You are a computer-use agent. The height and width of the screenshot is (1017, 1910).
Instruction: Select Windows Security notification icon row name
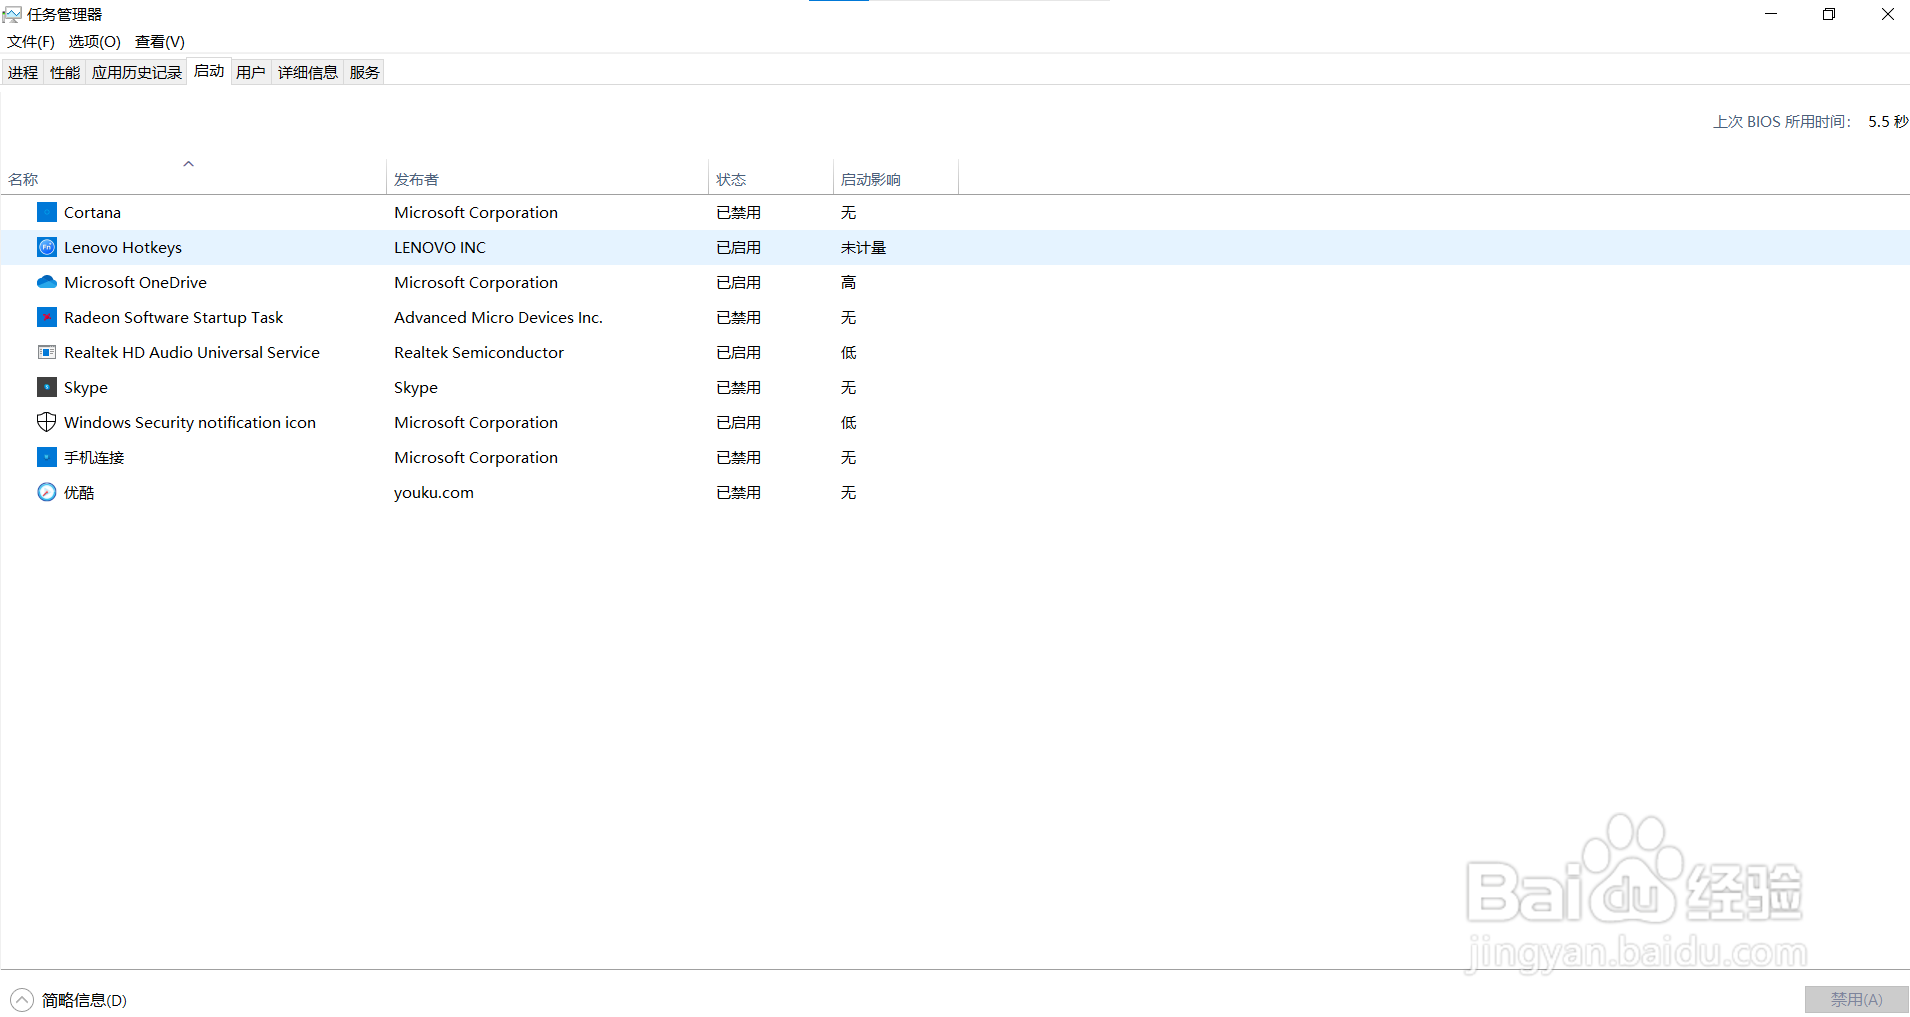pyautogui.click(x=190, y=422)
